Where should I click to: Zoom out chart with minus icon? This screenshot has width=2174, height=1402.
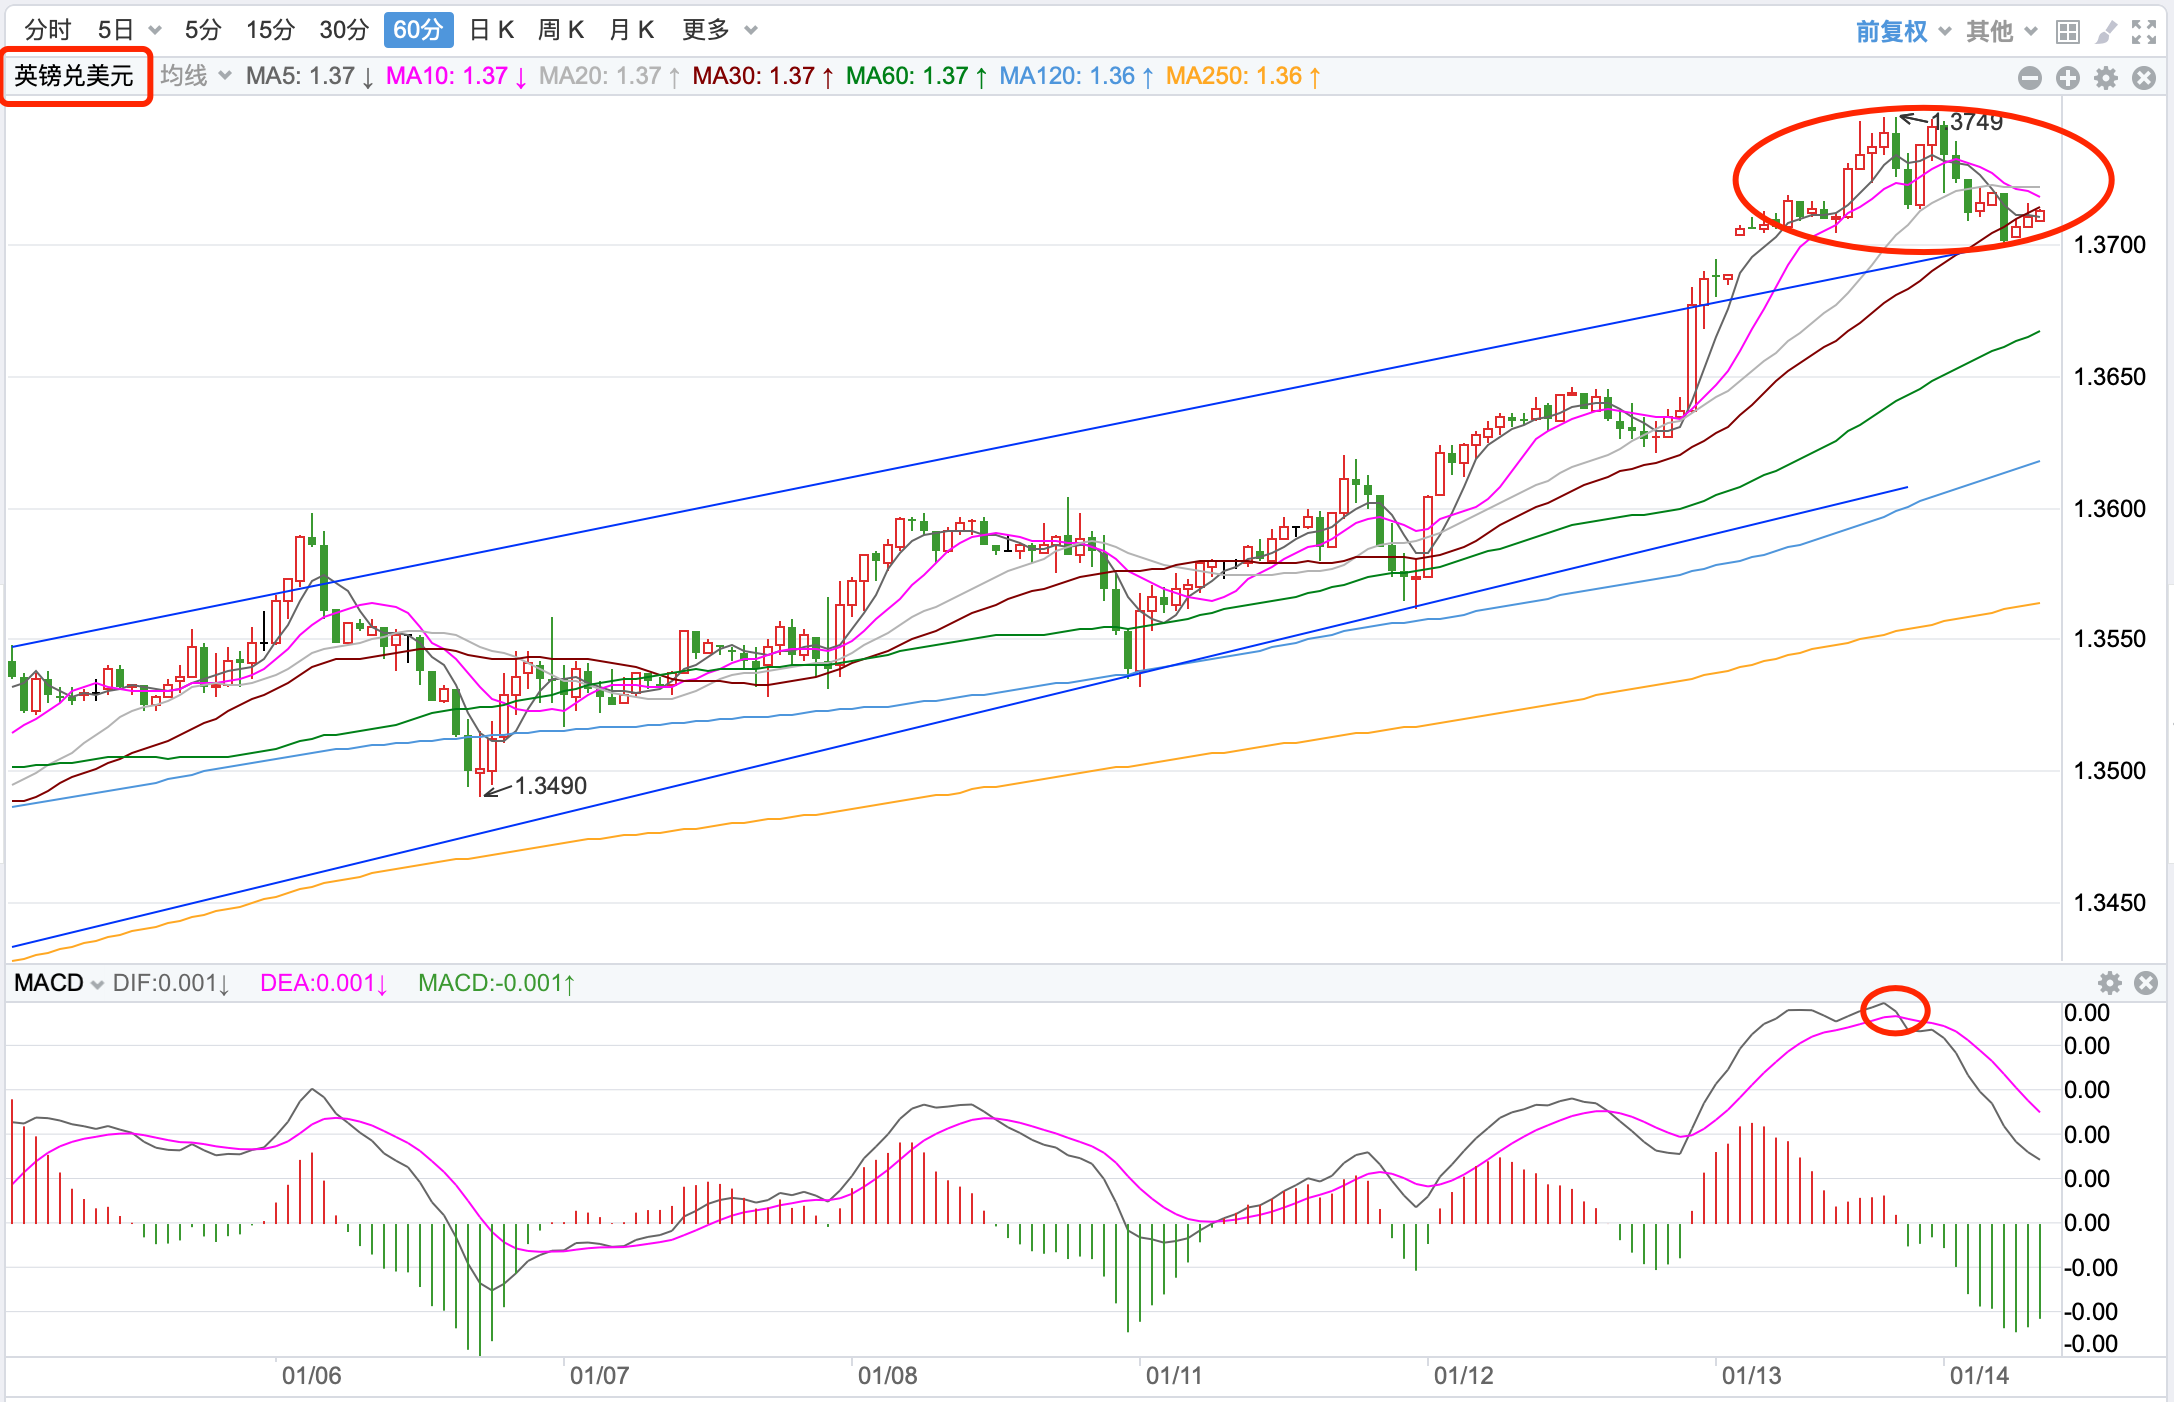(x=2030, y=78)
